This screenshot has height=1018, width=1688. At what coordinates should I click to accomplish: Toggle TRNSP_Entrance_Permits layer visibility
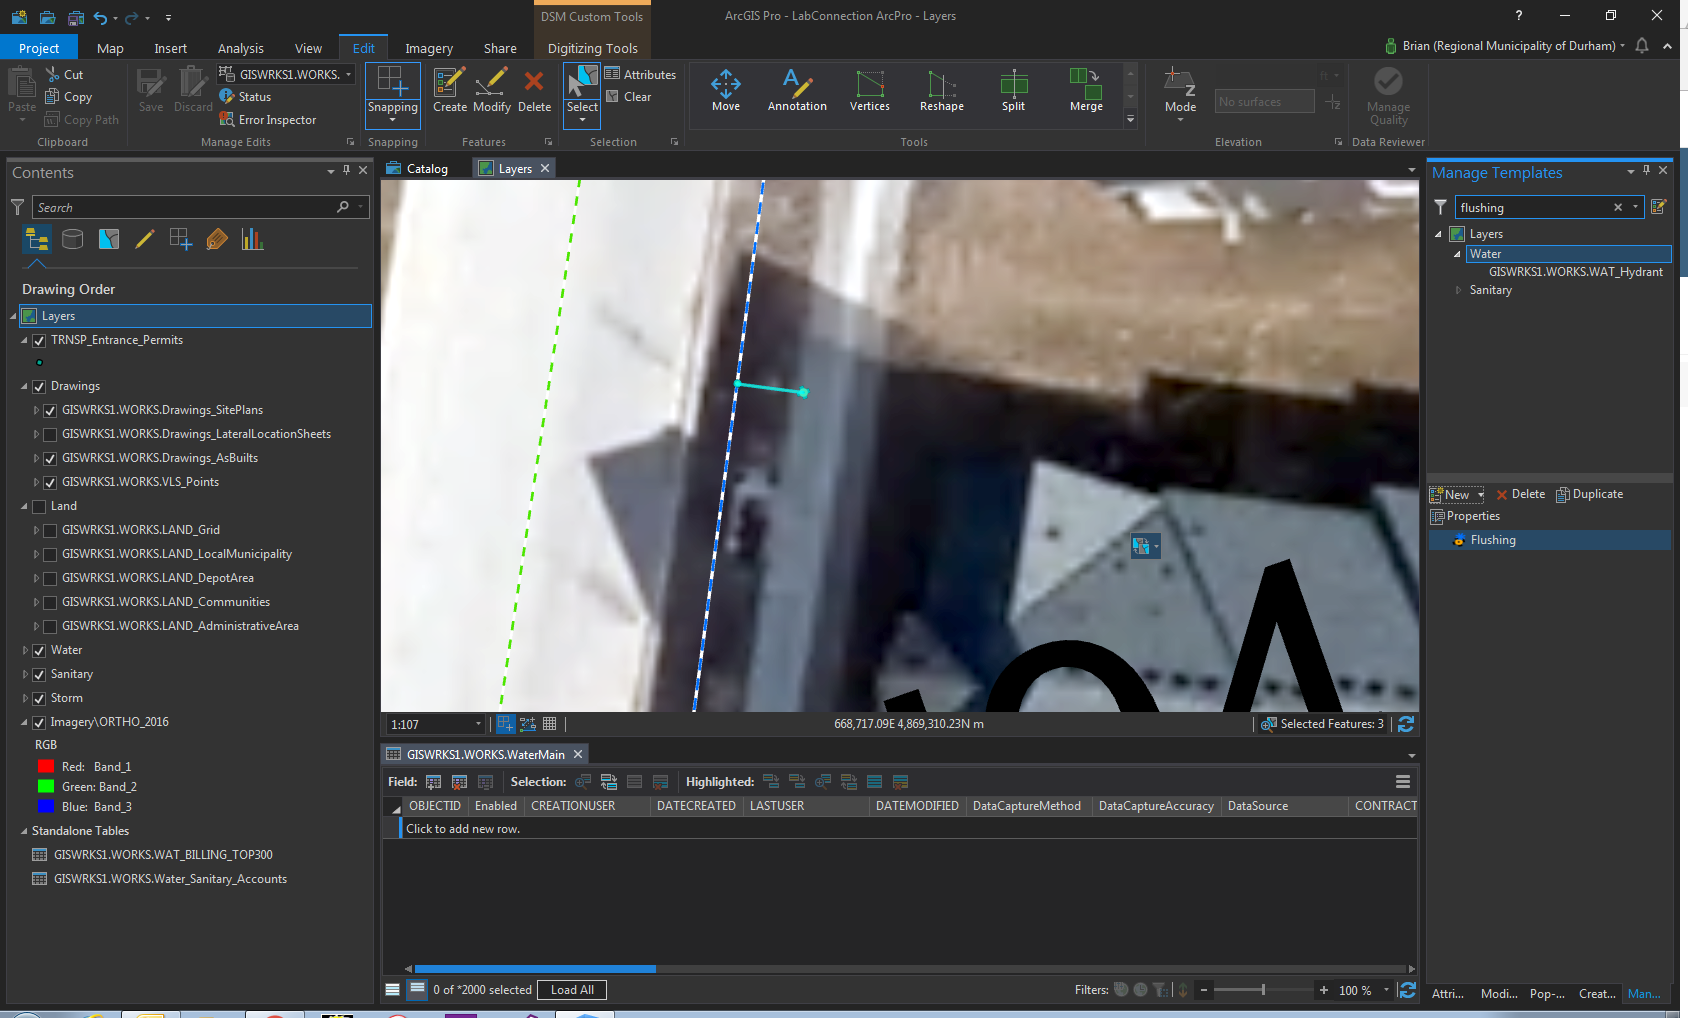coord(40,341)
